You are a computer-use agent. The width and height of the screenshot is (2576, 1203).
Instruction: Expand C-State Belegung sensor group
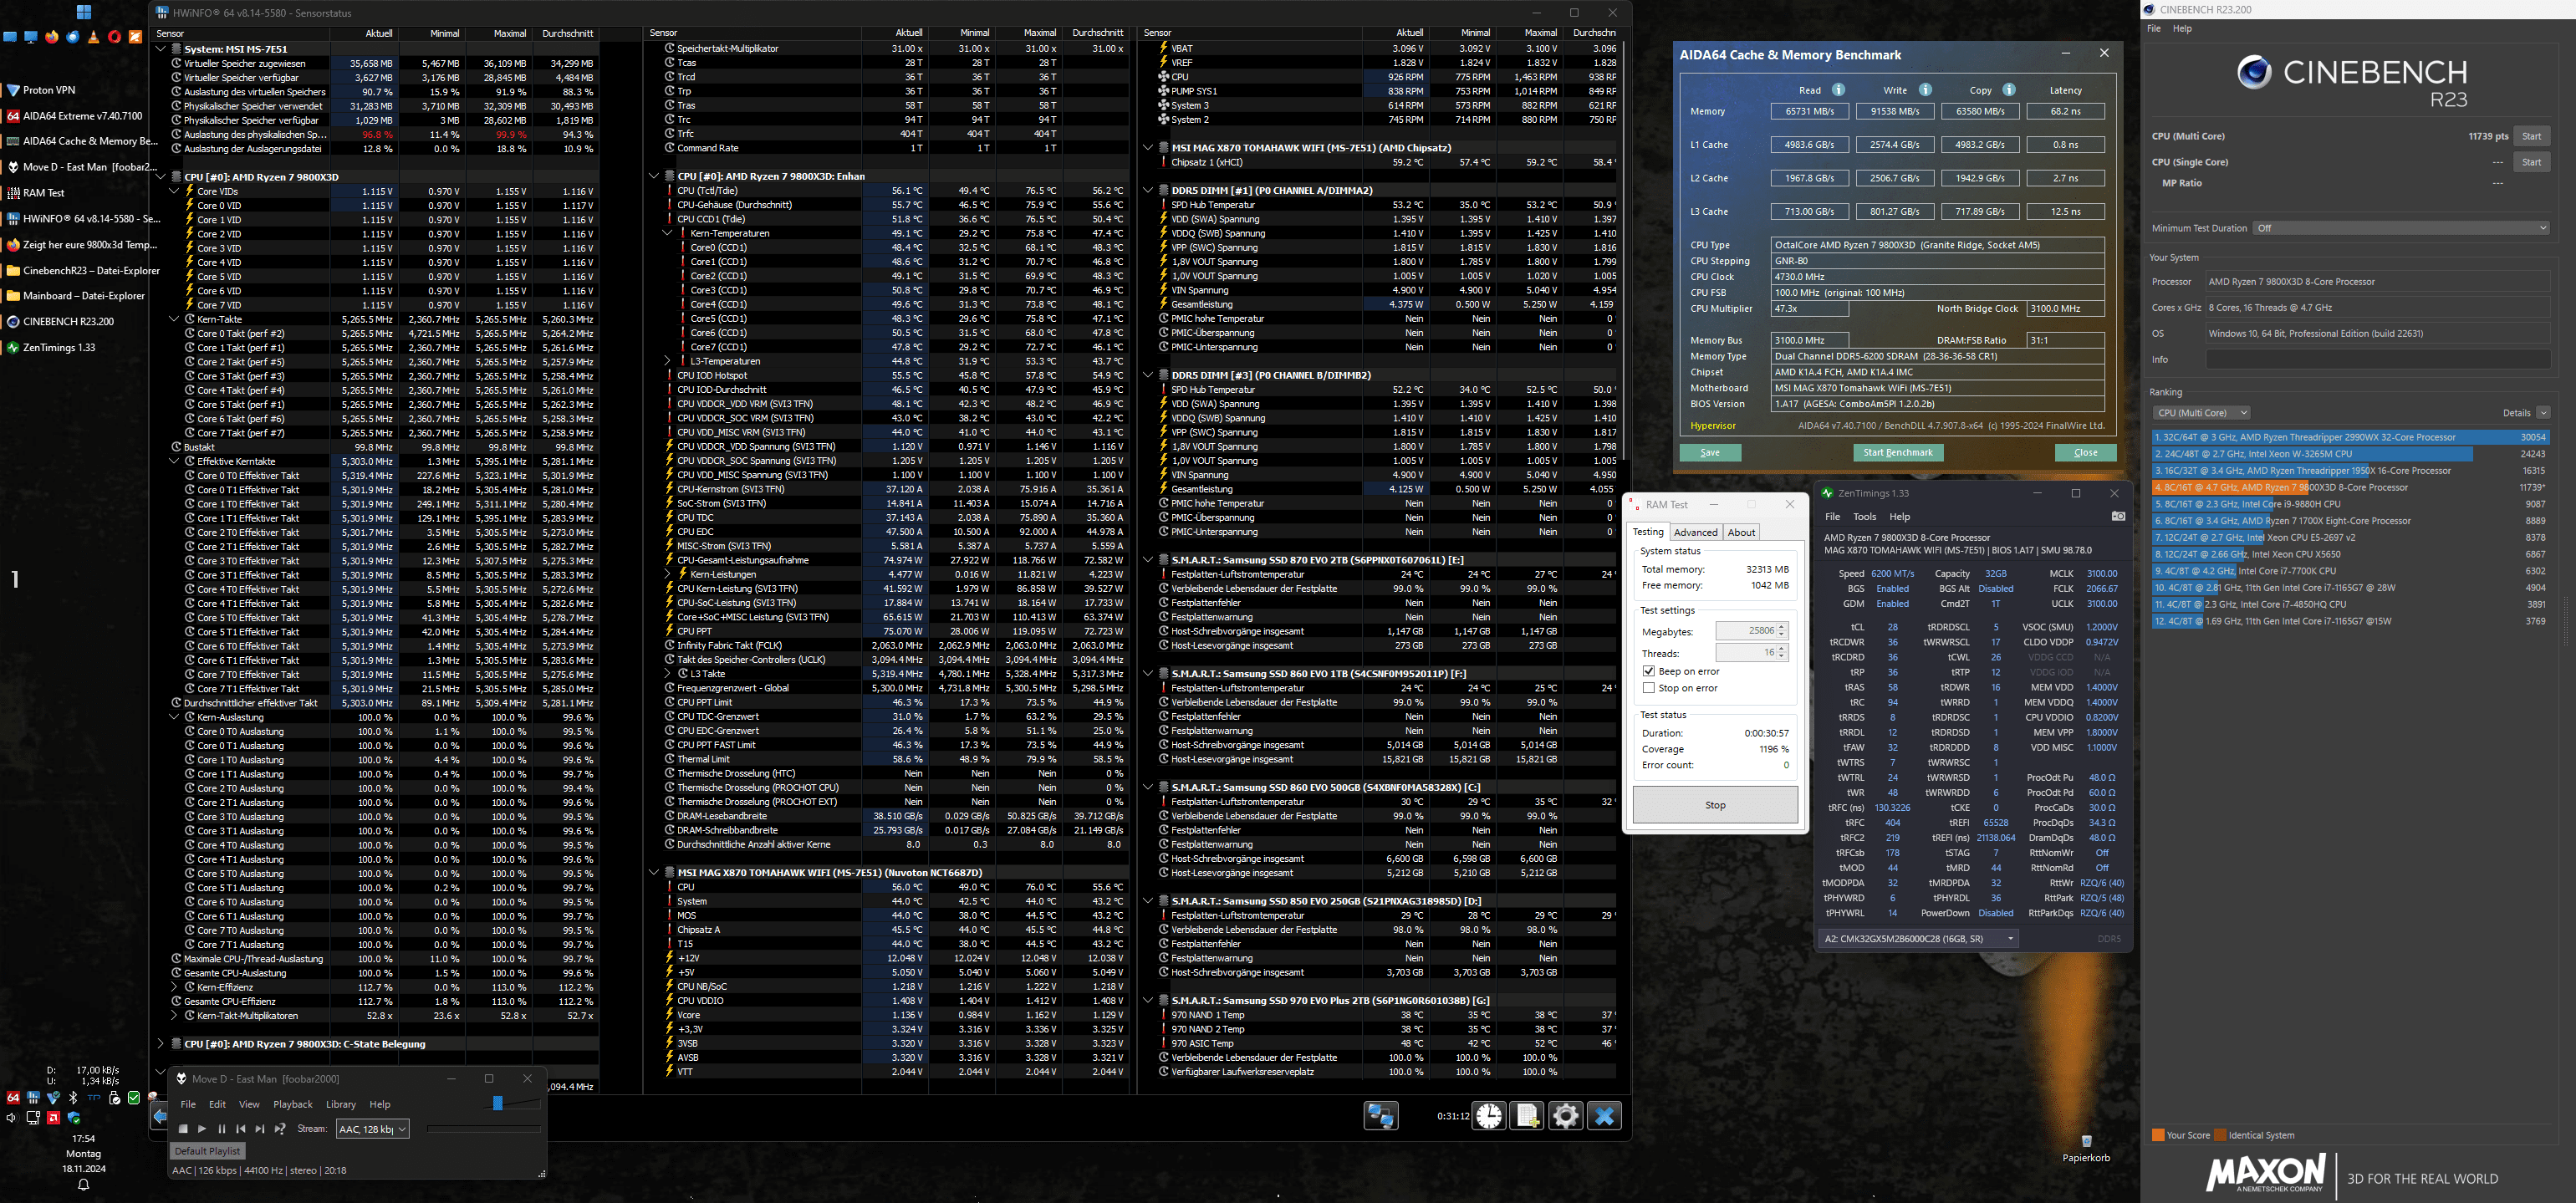[161, 1044]
